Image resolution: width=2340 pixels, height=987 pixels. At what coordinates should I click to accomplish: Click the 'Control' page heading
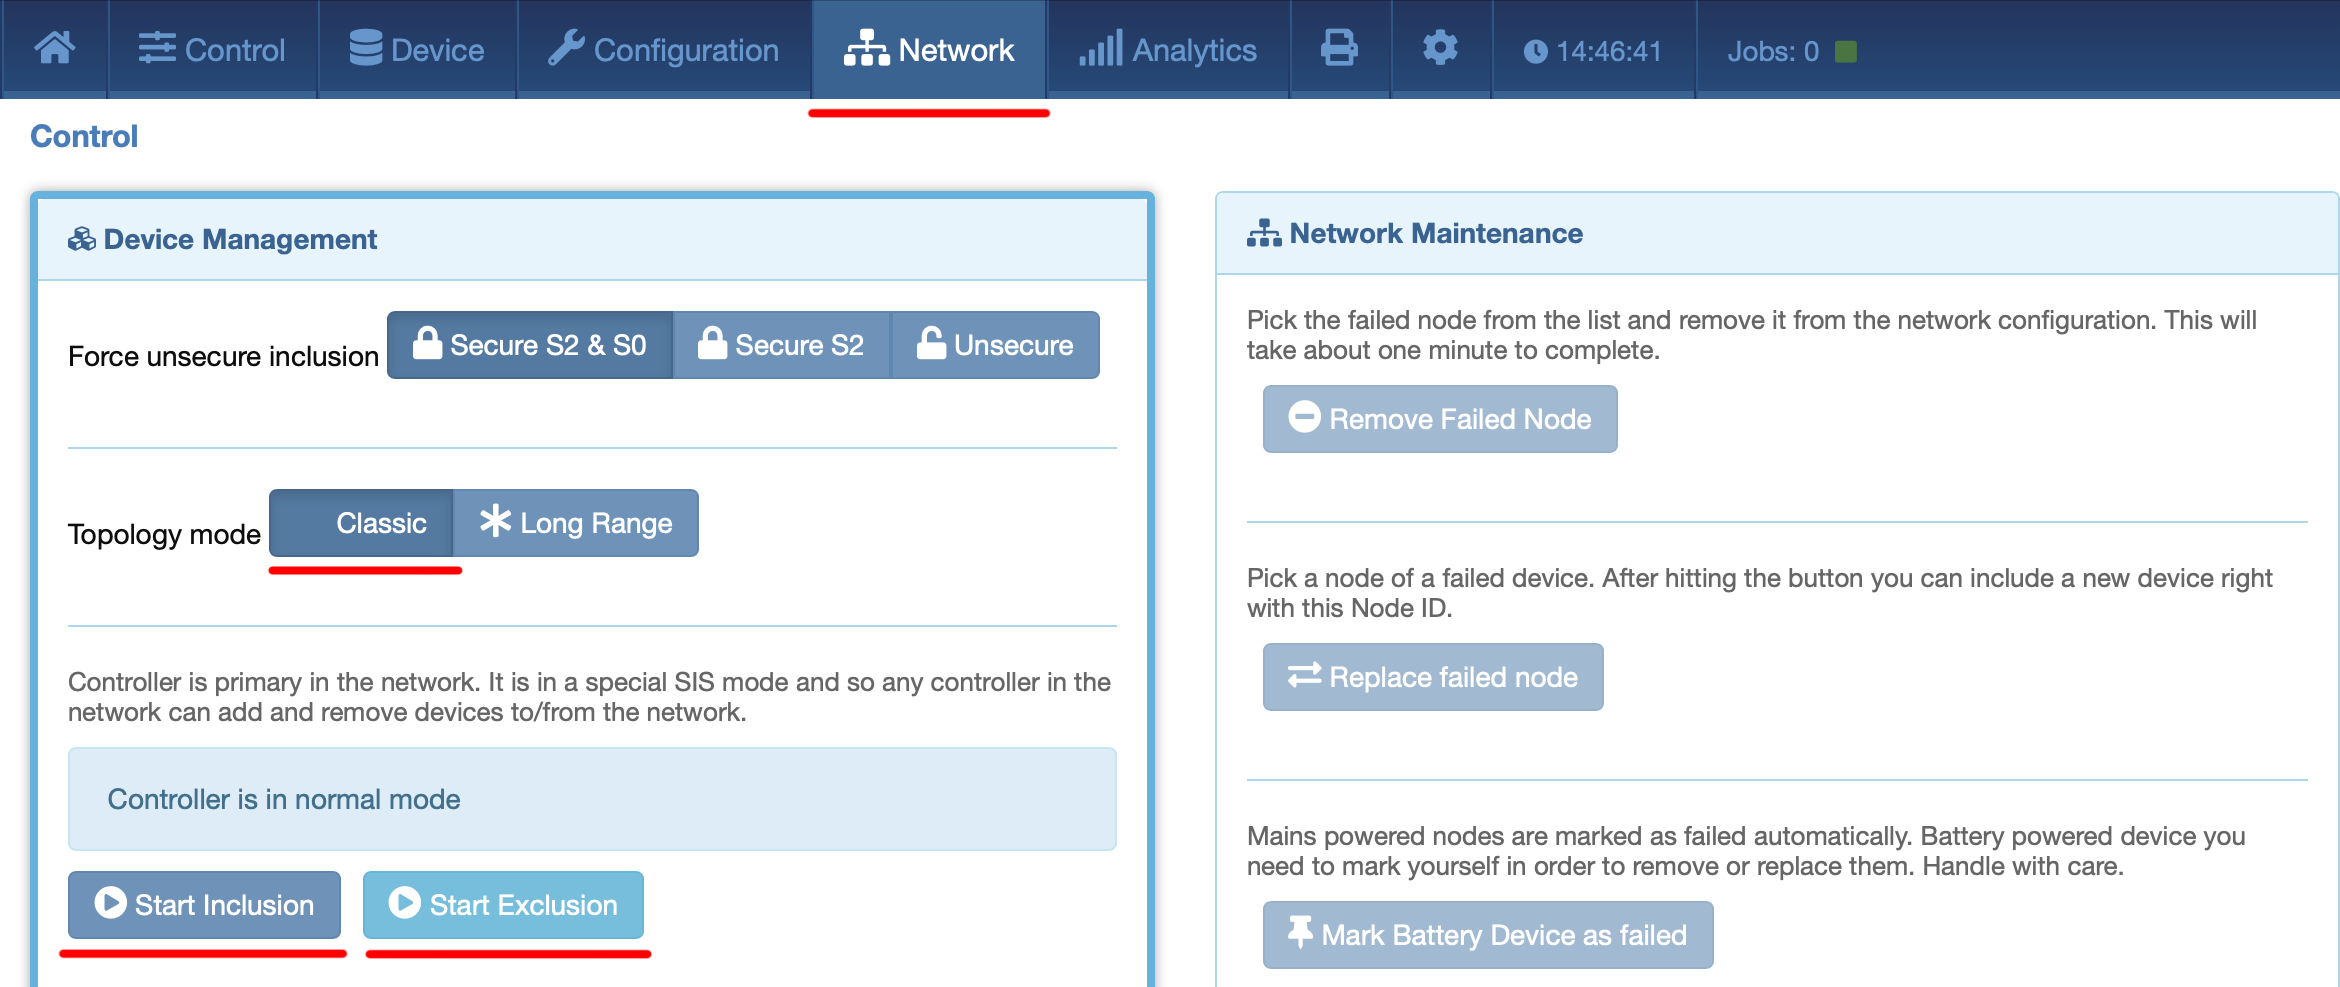[84, 136]
